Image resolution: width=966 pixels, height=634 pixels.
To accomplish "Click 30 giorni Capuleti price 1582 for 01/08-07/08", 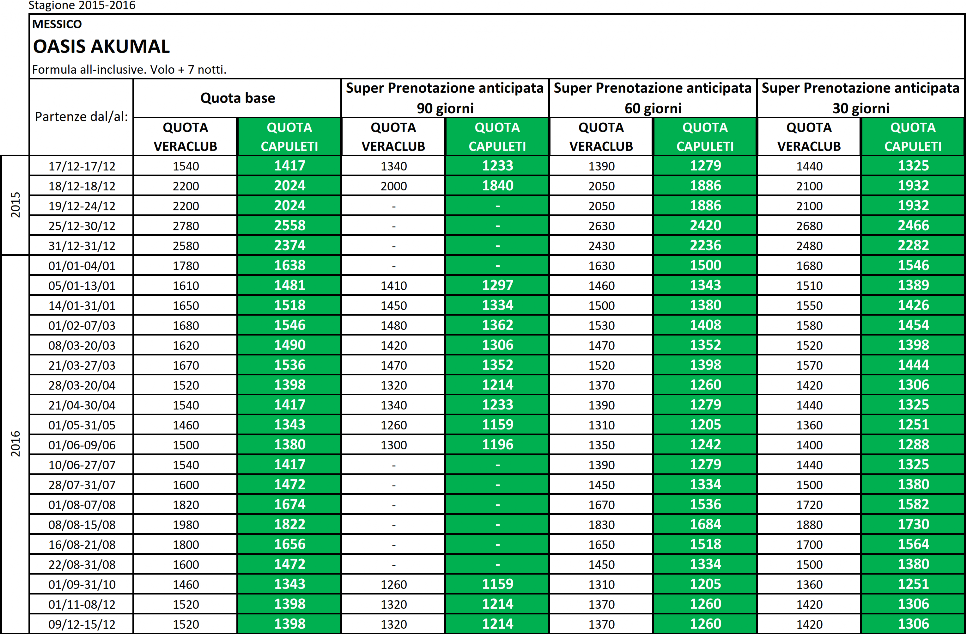I will coord(912,504).
